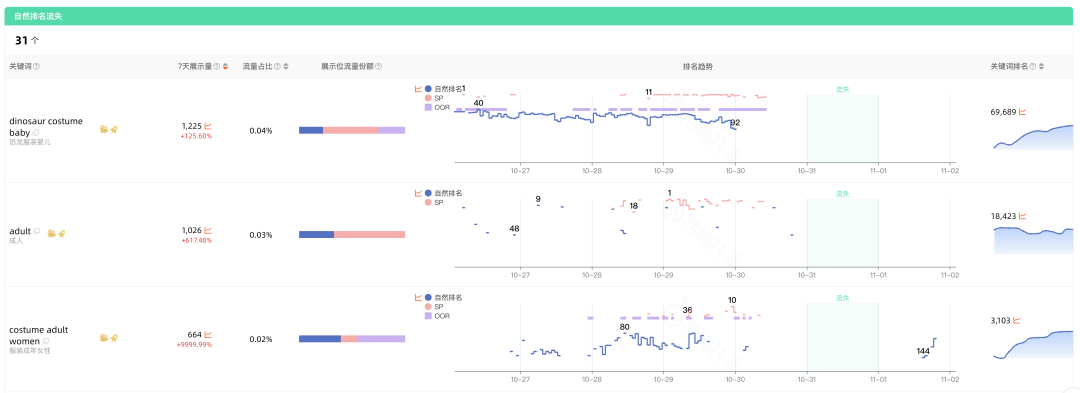Copy the 'adult' keyword text
This screenshot has width=1080, height=393.
[x=37, y=231]
